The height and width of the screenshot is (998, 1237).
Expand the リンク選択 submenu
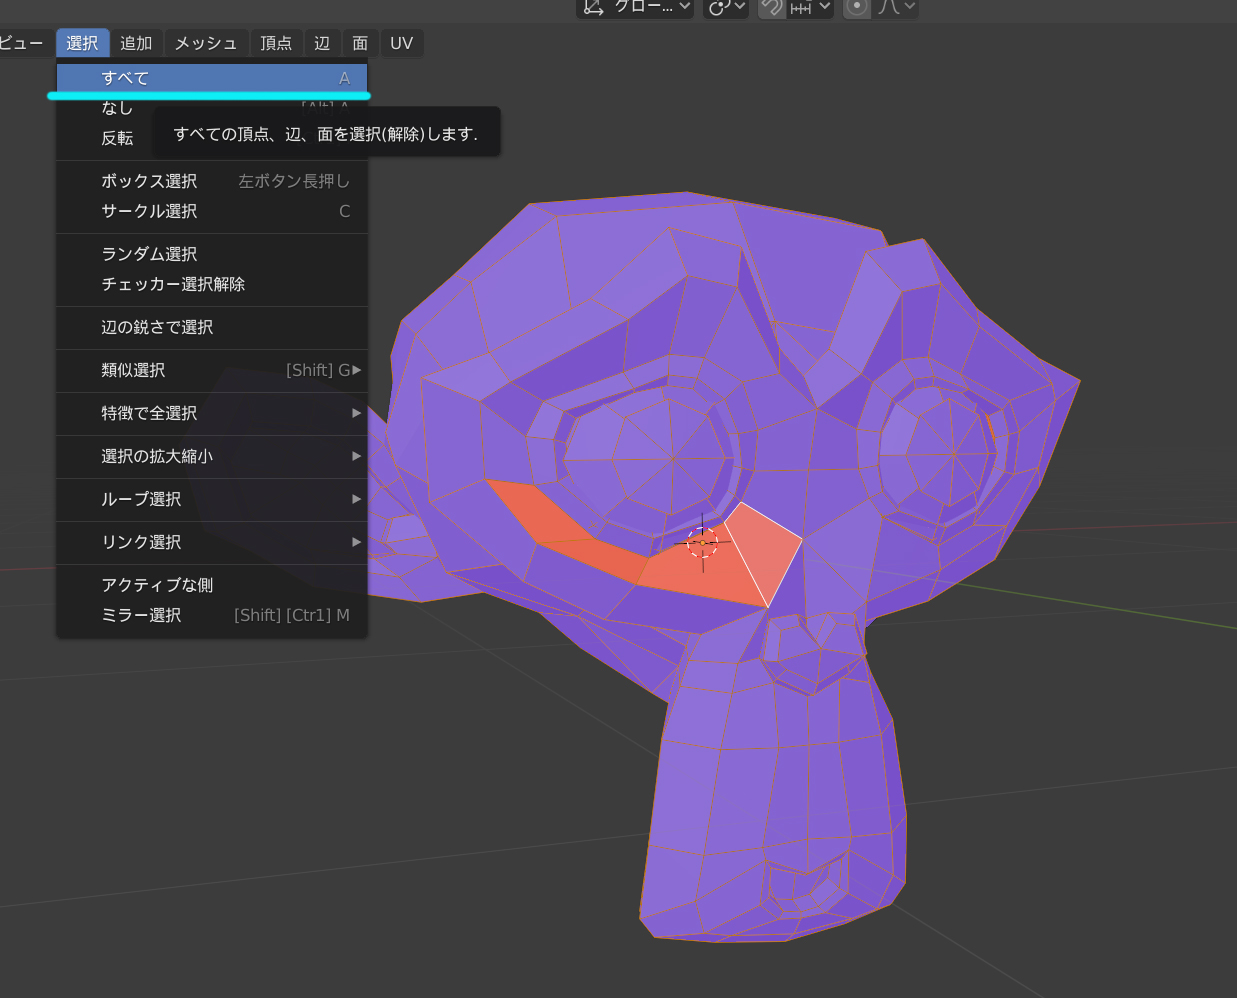(212, 542)
